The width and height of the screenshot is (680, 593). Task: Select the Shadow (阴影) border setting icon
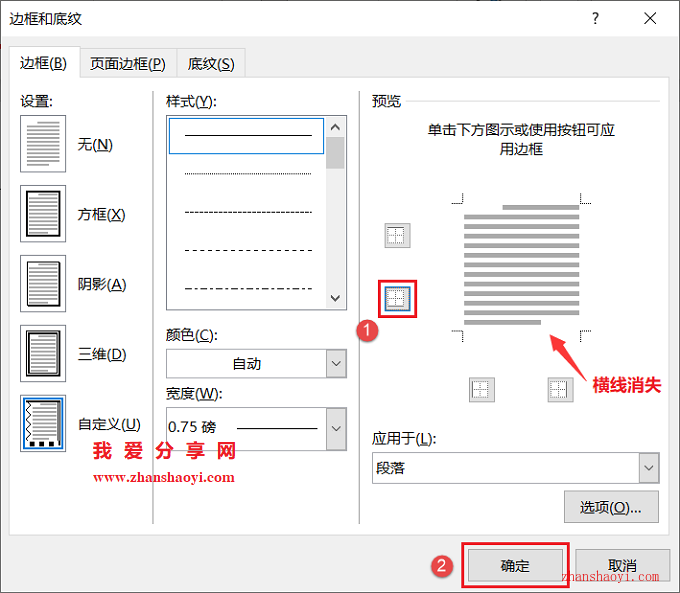pyautogui.click(x=43, y=284)
